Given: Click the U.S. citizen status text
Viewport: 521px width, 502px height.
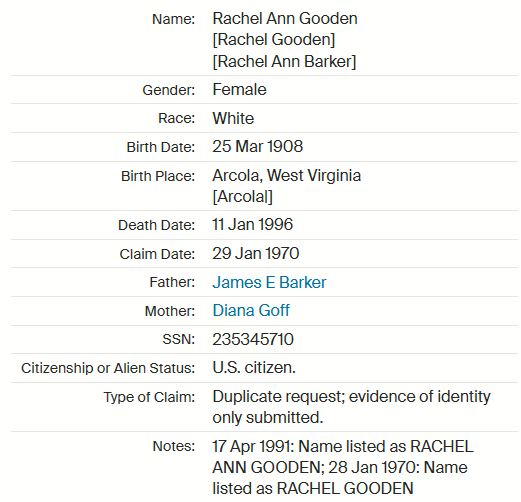Looking at the screenshot, I should pos(254,368).
